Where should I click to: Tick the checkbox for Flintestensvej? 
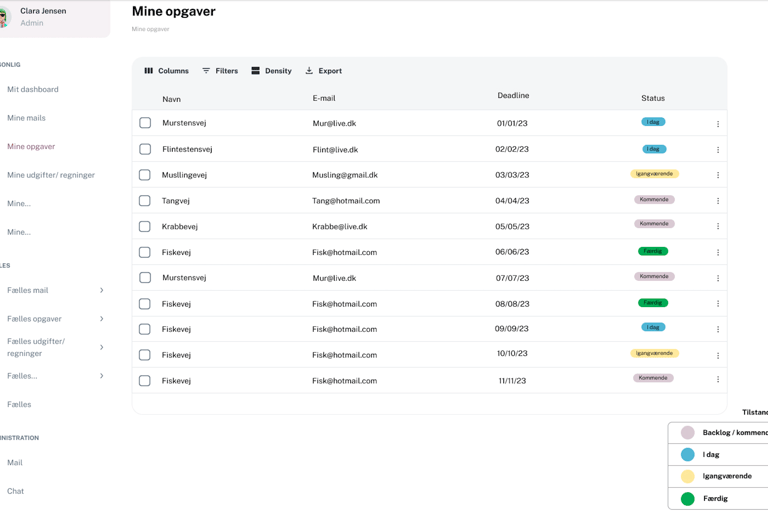145,149
